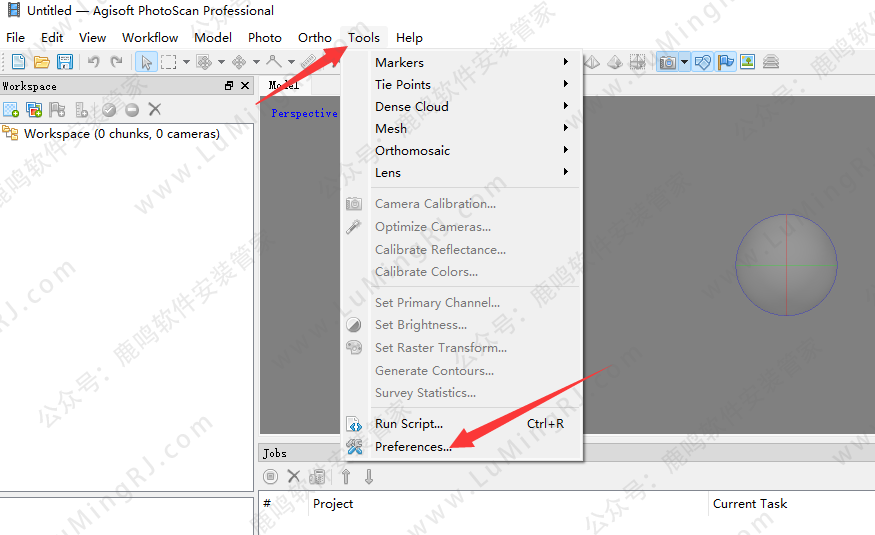Click the stacked layers icon in toolbar
Image resolution: width=875 pixels, height=535 pixels.
pos(771,62)
